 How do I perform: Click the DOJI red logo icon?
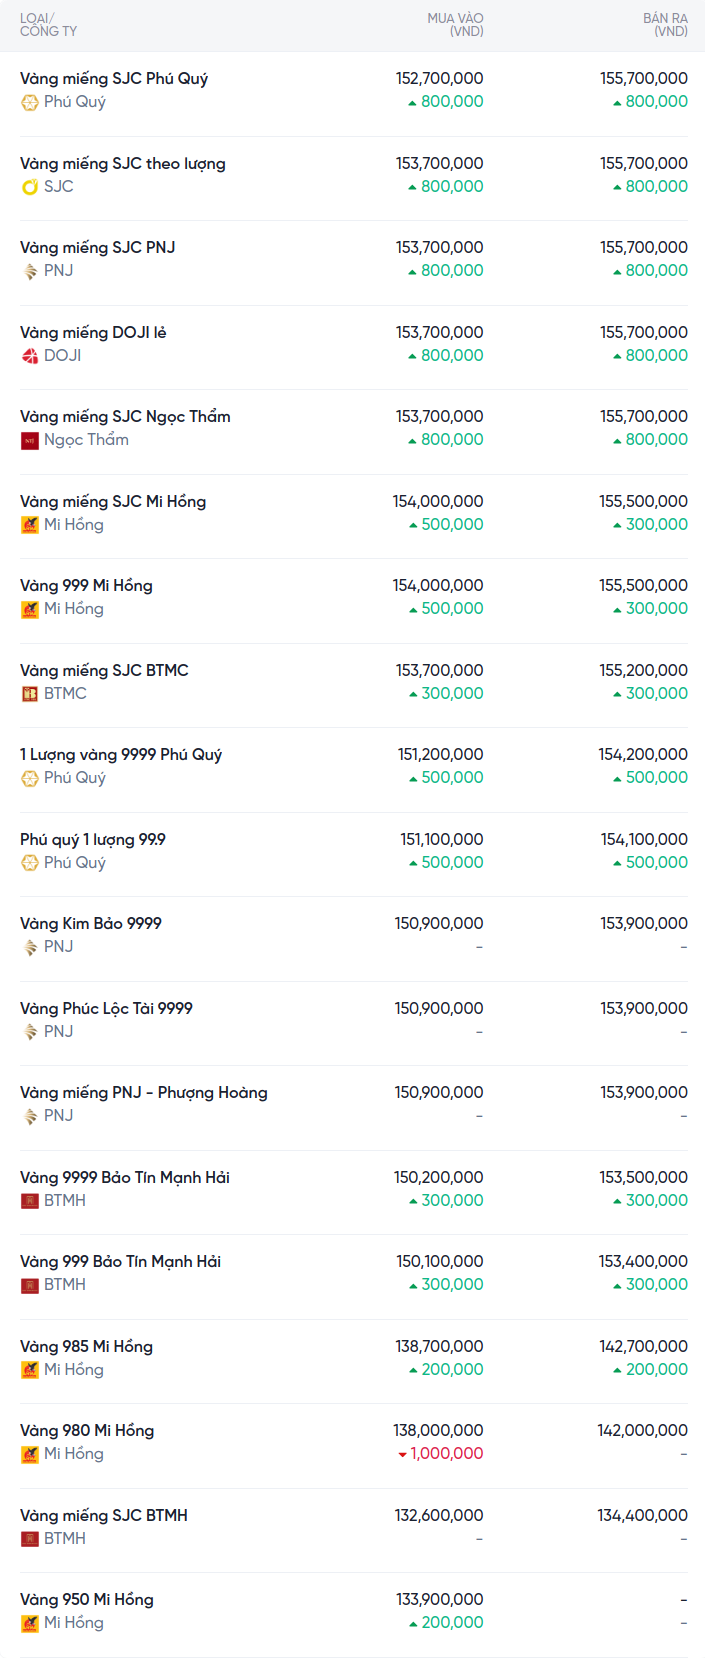(x=30, y=356)
